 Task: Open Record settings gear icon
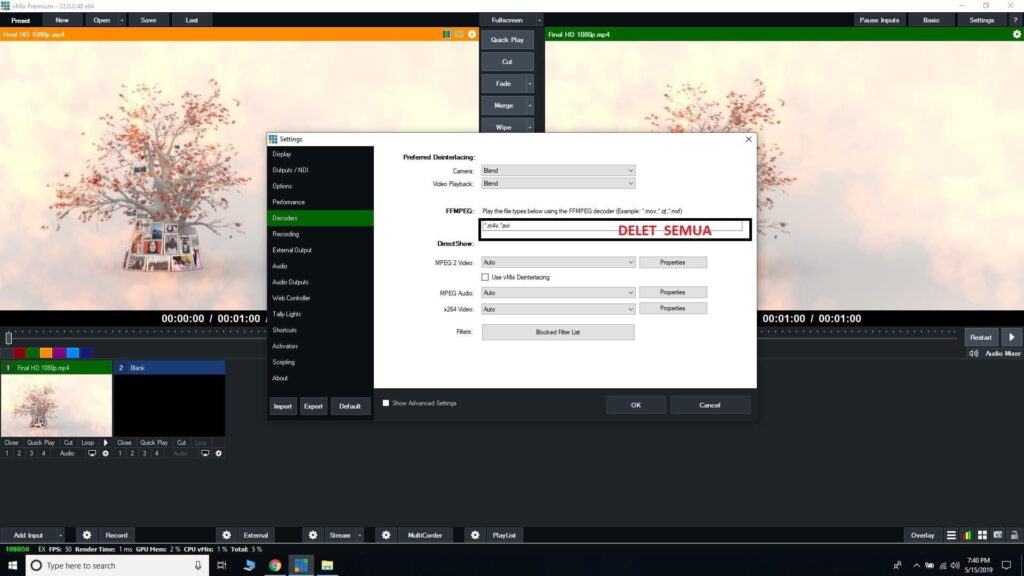[86, 535]
